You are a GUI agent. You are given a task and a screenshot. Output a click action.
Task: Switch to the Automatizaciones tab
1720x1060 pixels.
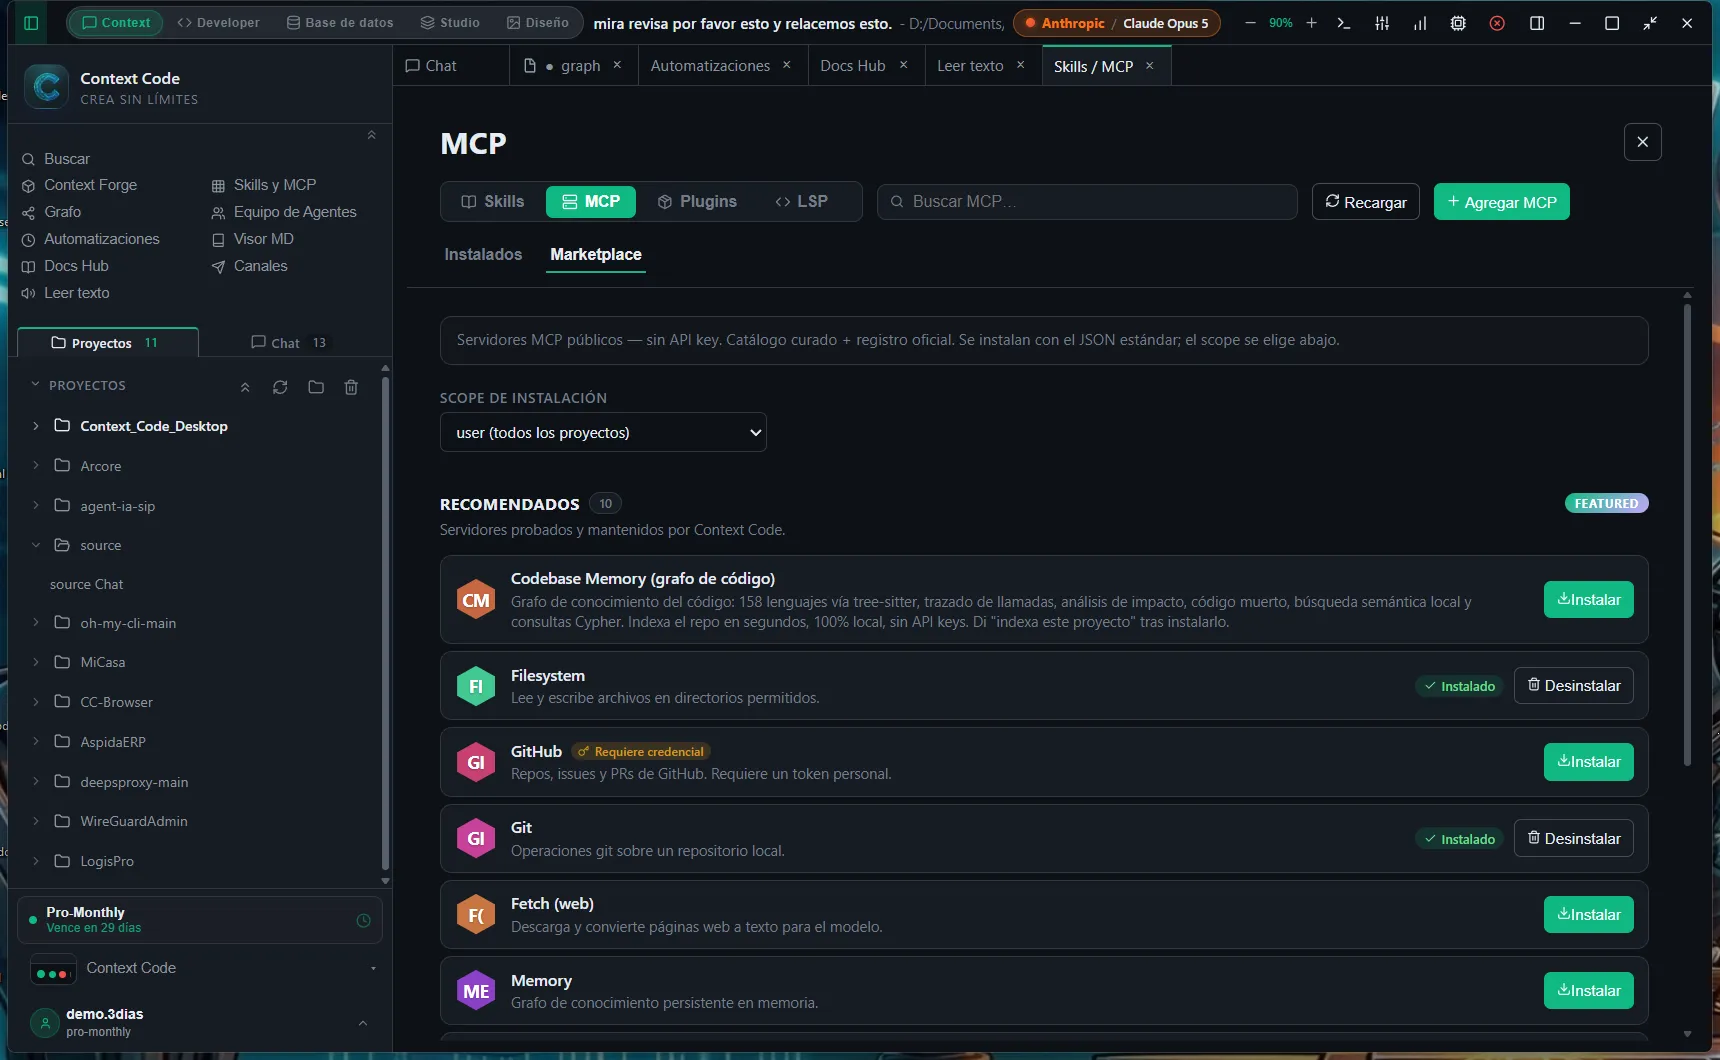tap(710, 65)
